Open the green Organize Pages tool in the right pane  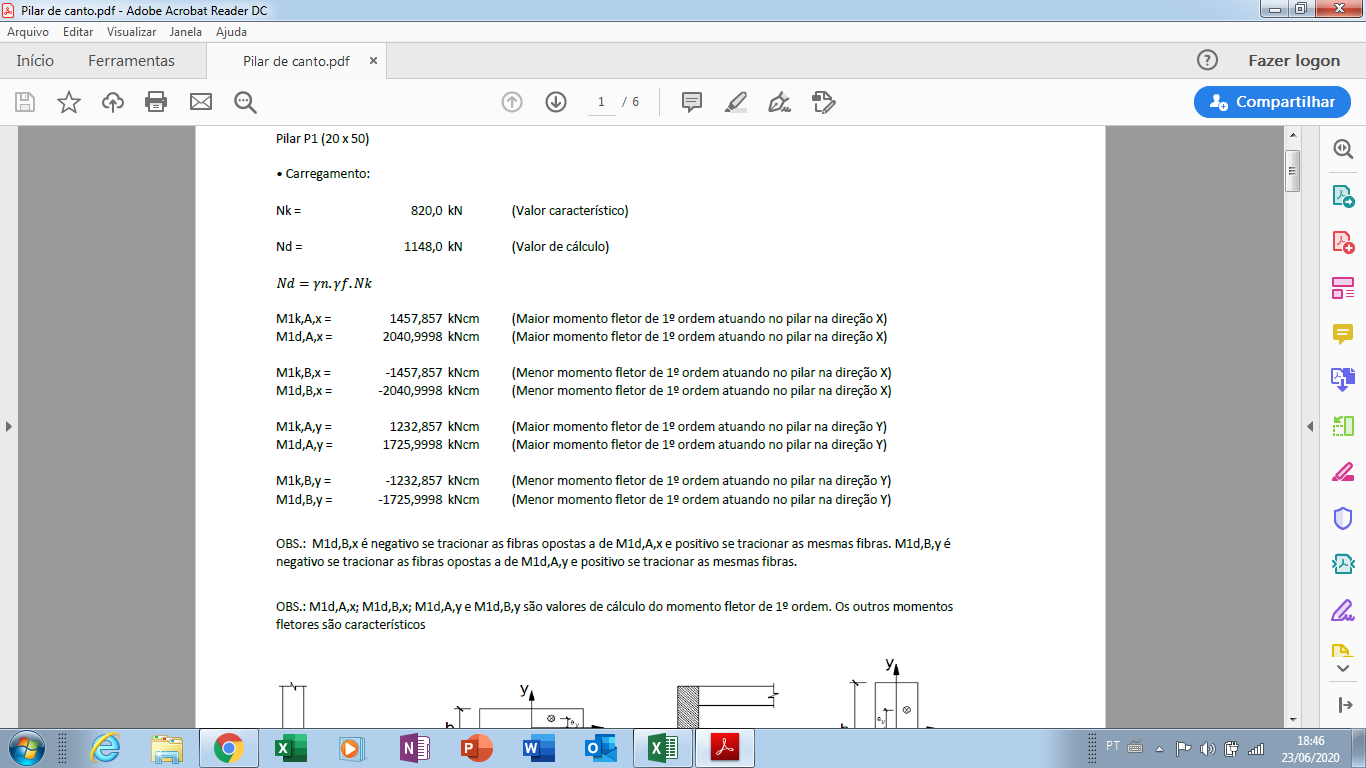pos(1343,426)
